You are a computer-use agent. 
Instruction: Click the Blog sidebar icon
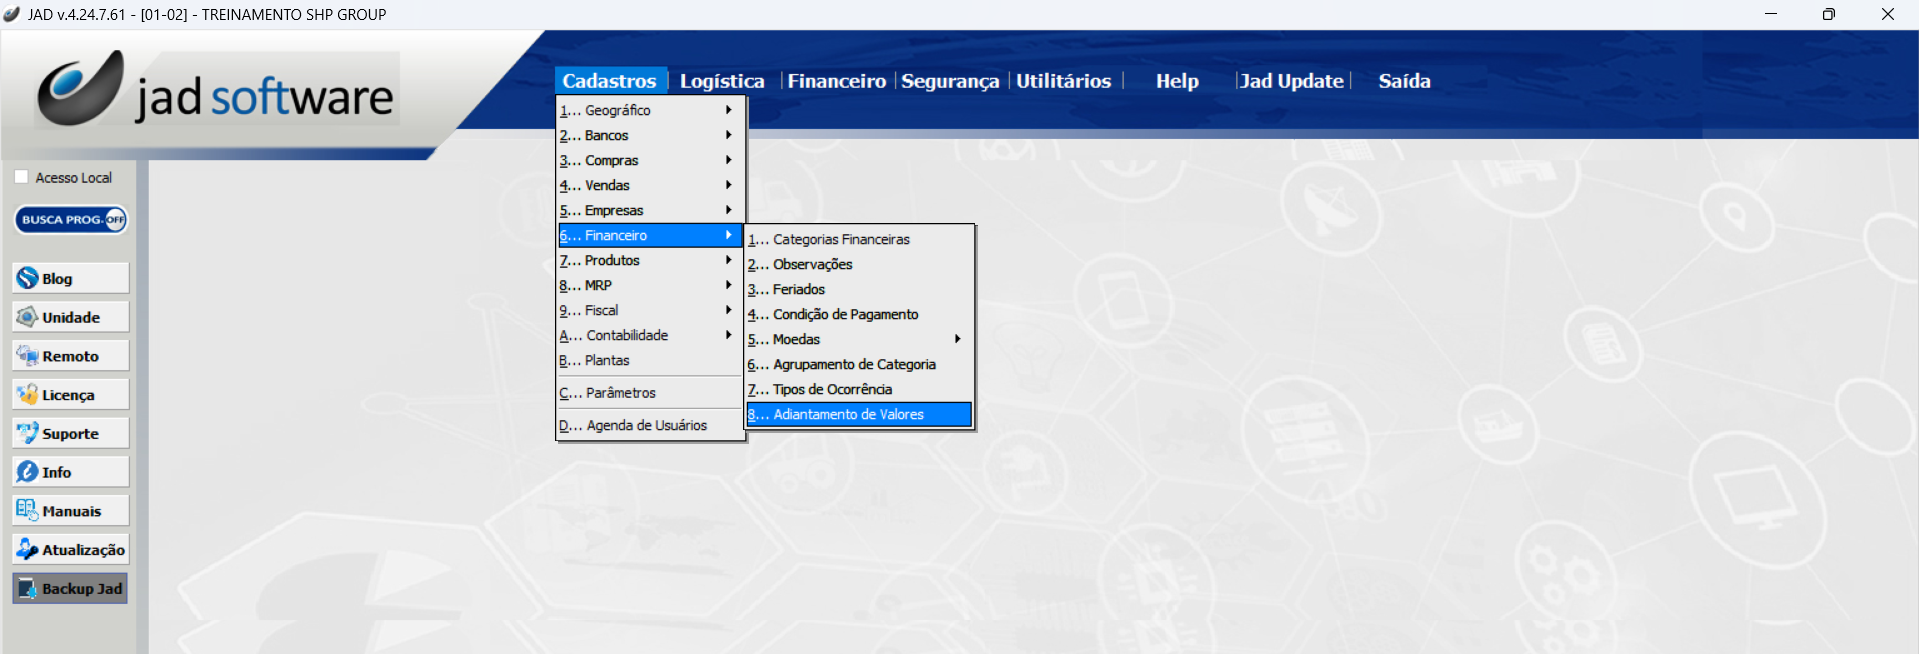(70, 279)
